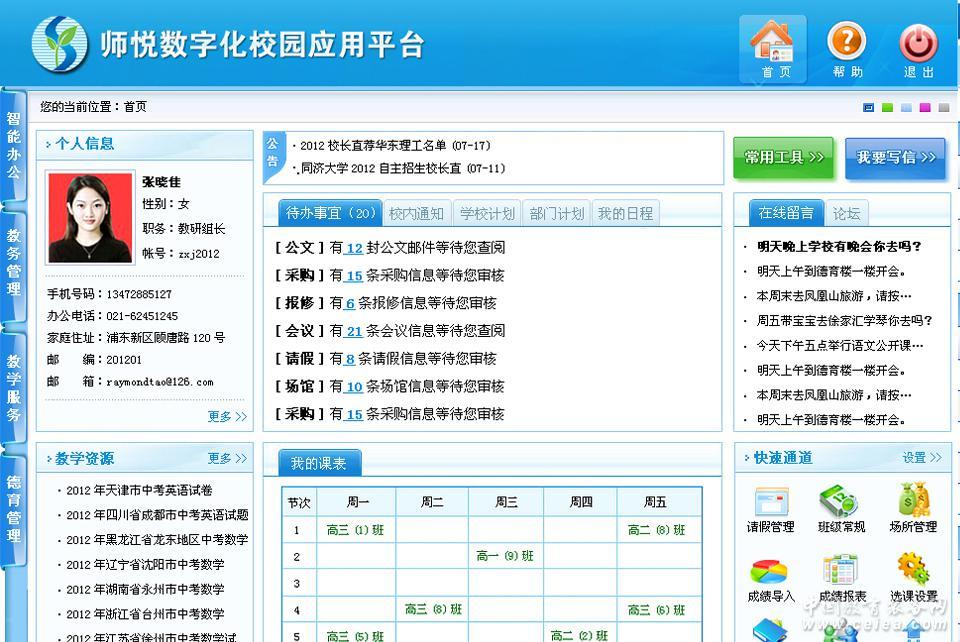Select the magenta theme color swatch

(x=925, y=108)
